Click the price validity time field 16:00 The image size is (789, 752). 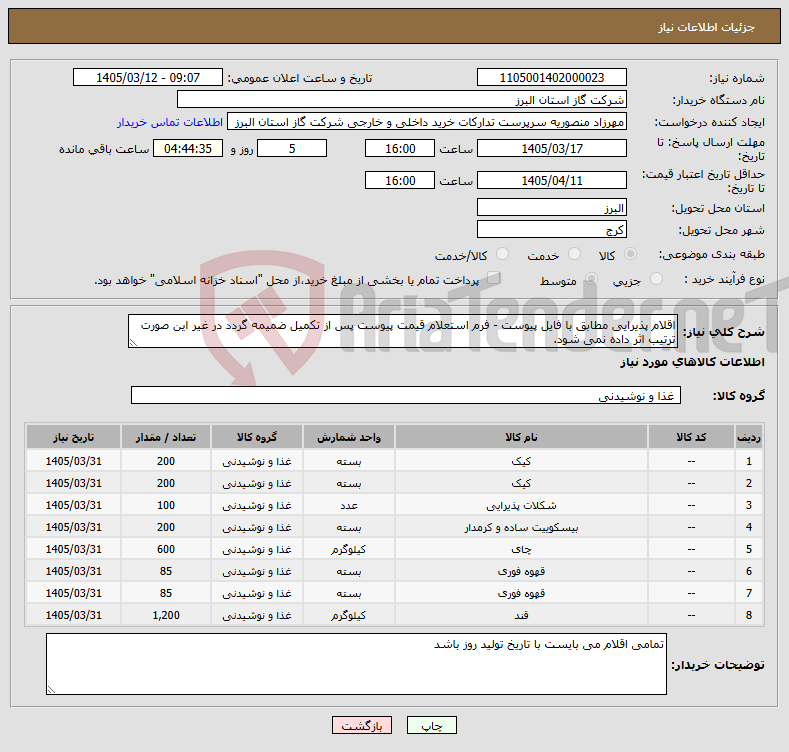coord(400,180)
